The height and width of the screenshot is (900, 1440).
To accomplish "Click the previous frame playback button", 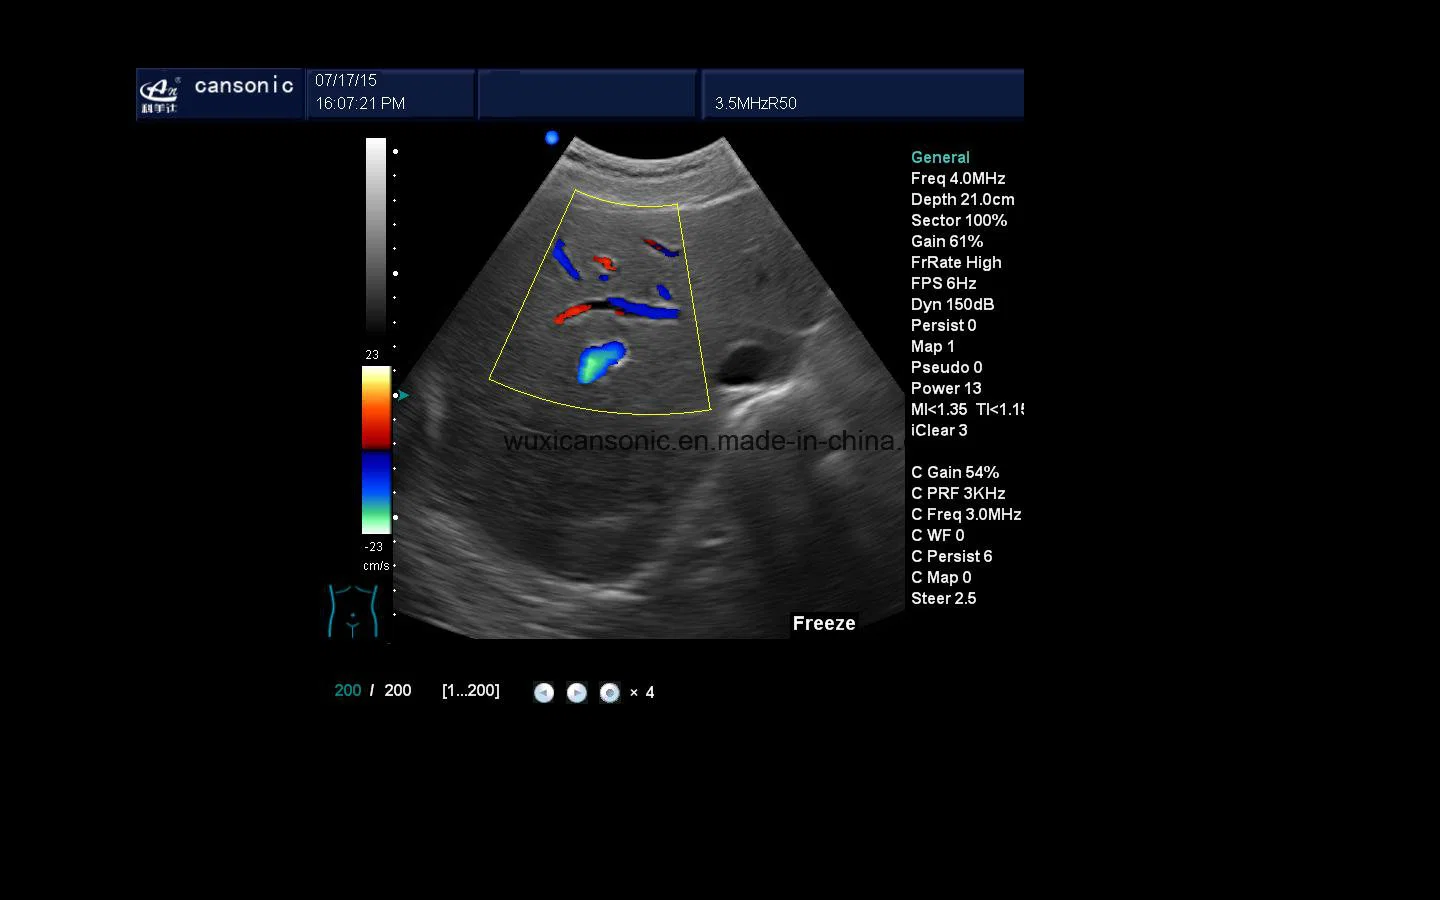I will point(544,693).
